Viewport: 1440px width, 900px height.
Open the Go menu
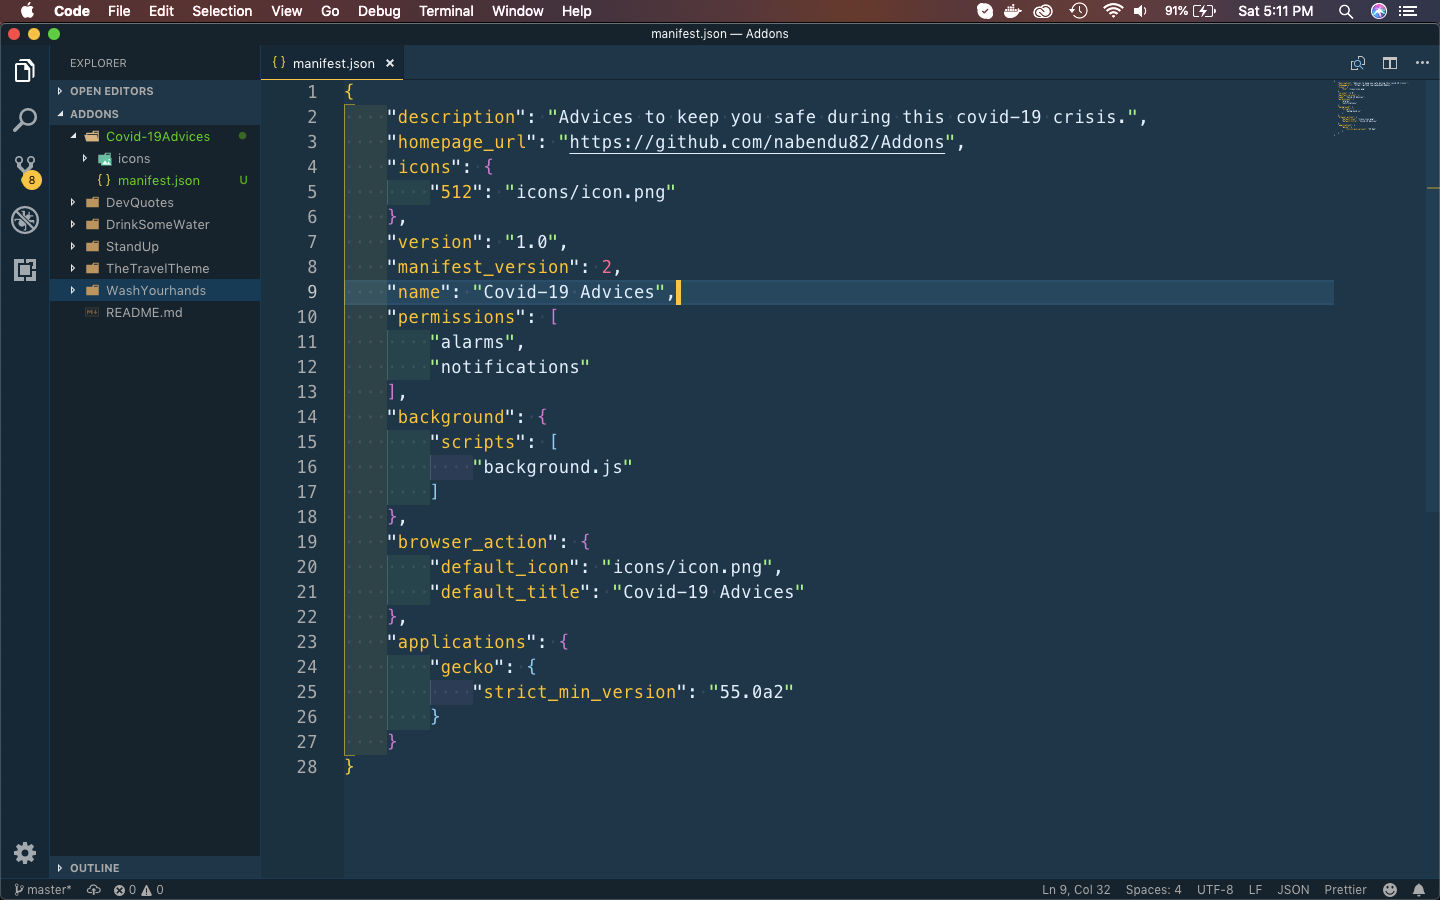(330, 11)
